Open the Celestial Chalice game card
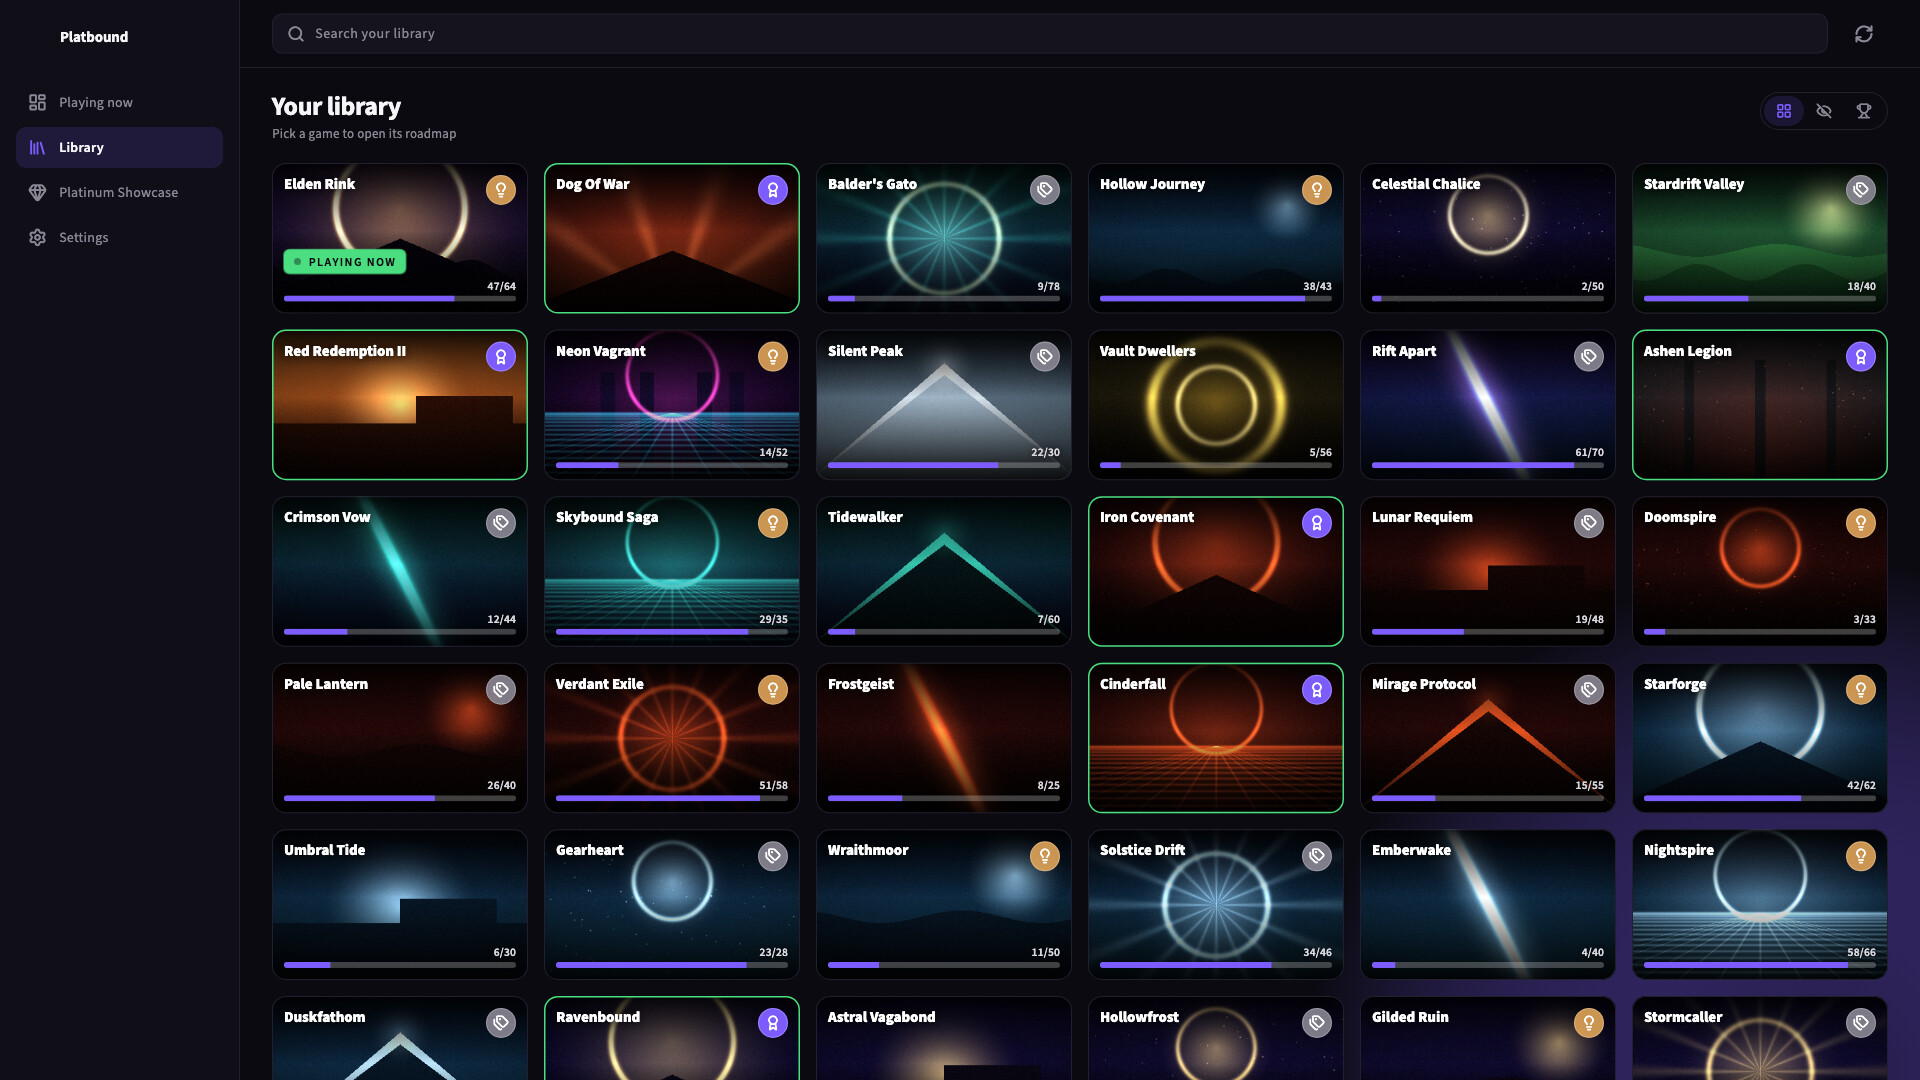1920x1080 pixels. (1488, 238)
